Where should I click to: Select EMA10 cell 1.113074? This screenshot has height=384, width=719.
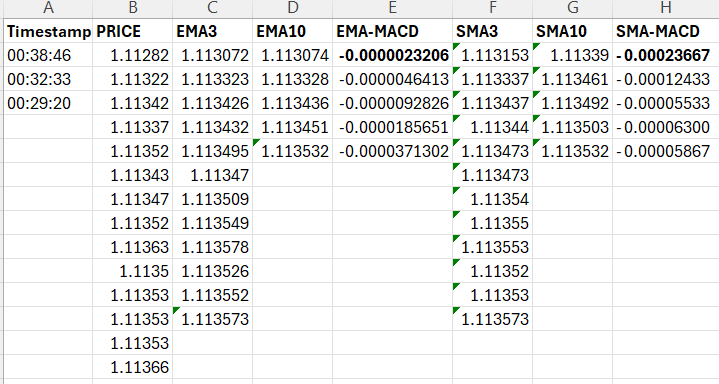(x=293, y=55)
